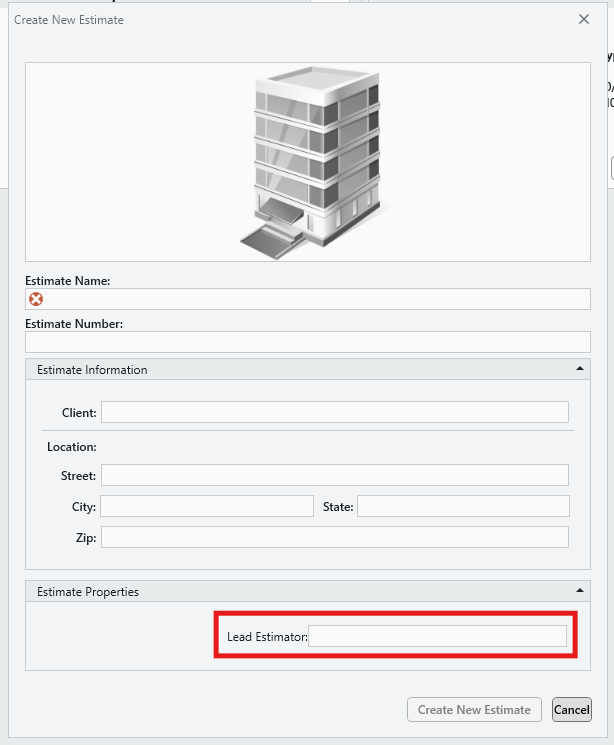614x745 pixels.
Task: Close the Create New Estimate dialog
Action: pos(584,19)
